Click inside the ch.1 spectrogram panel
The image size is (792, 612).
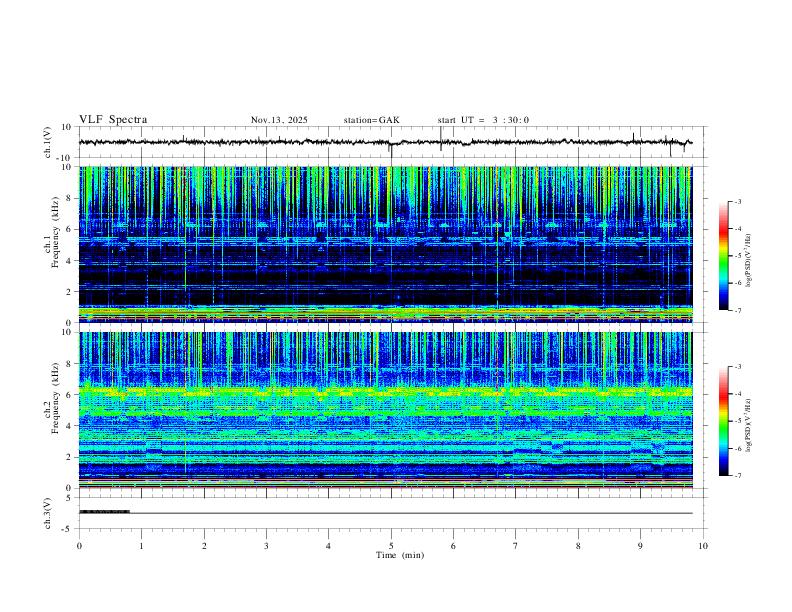pyautogui.click(x=386, y=244)
